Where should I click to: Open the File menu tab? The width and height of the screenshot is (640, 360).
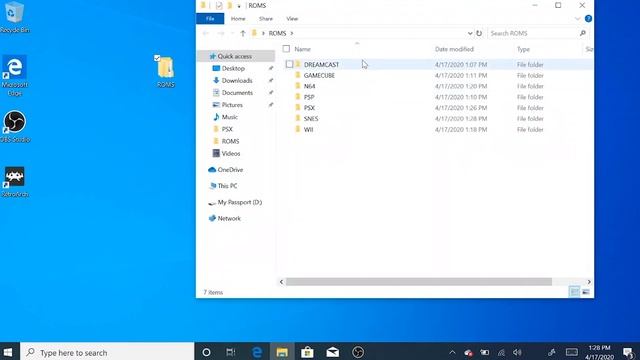point(210,19)
